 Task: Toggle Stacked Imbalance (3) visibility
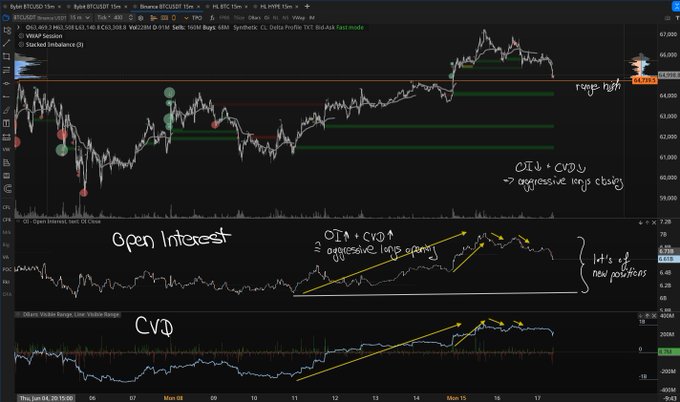[x=21, y=45]
